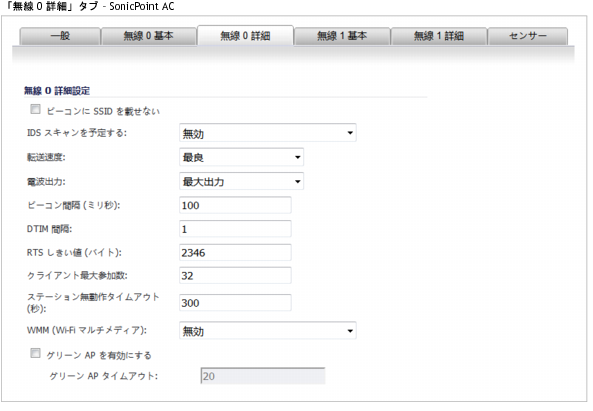Click the ステーション無動作タイムアウト field
The height and width of the screenshot is (411, 593).
[x=235, y=303]
